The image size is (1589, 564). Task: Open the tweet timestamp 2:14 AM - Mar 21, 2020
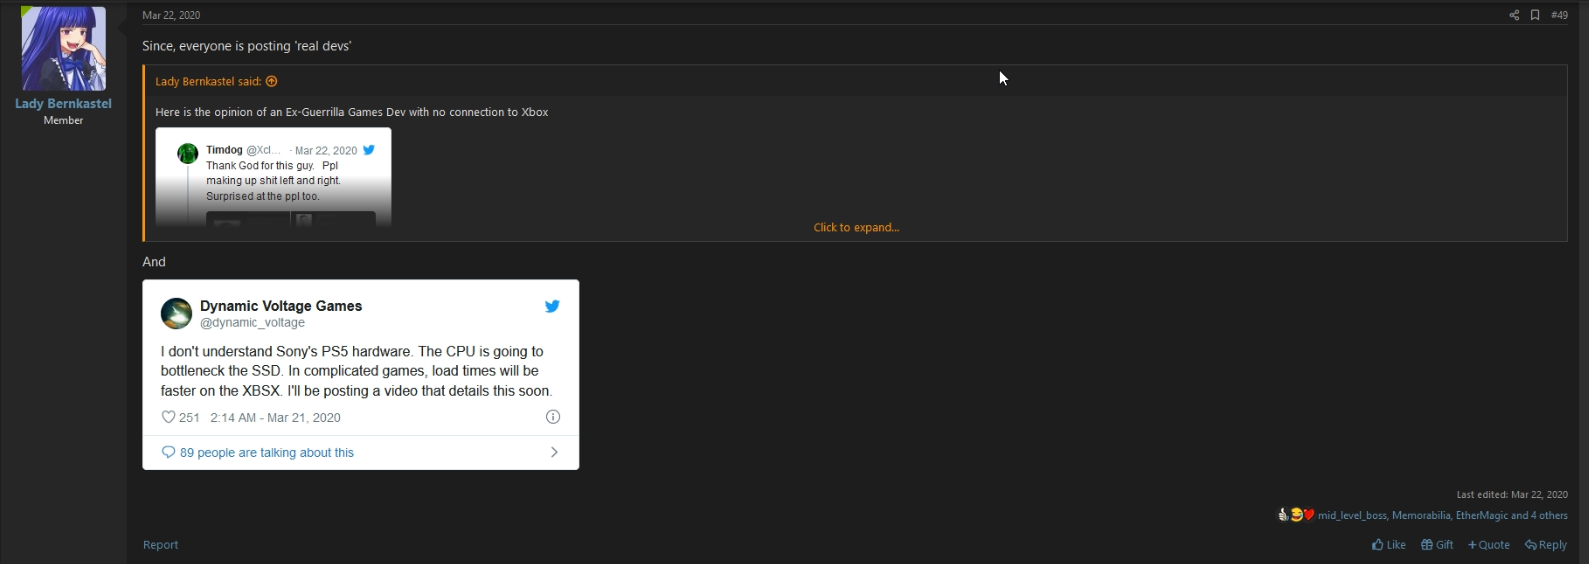pyautogui.click(x=275, y=418)
